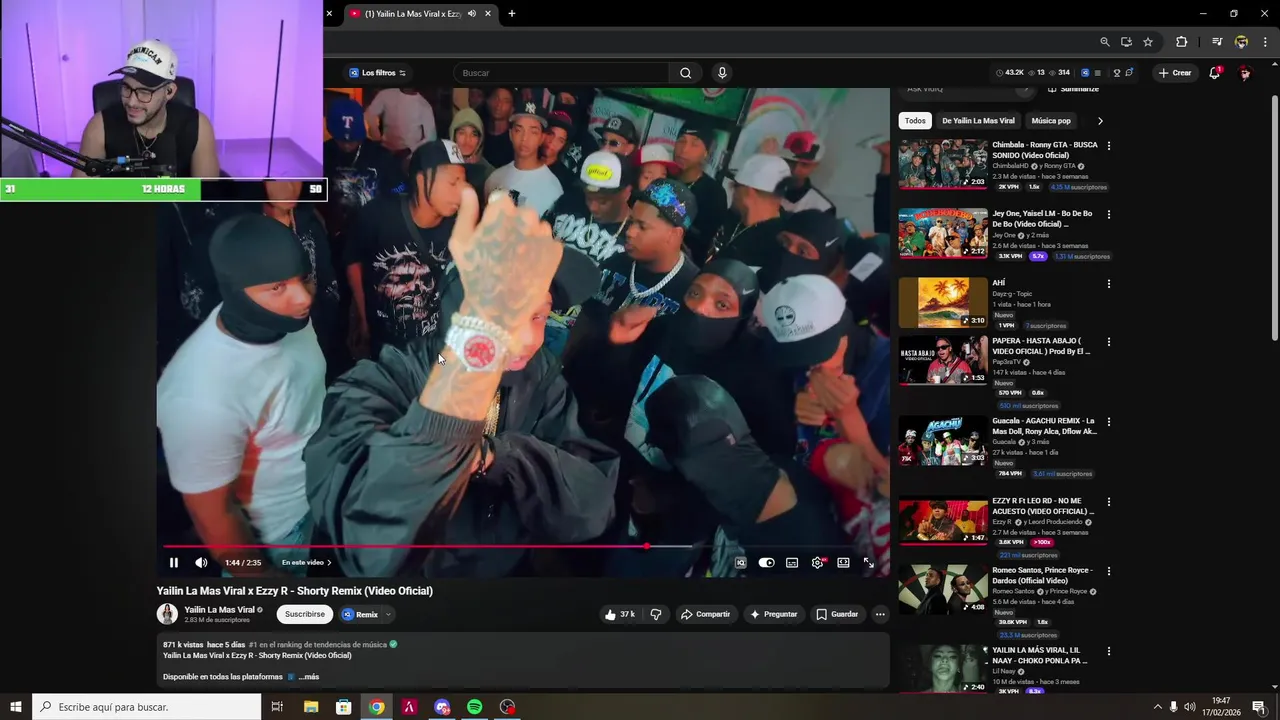Expand the description with '...más'
This screenshot has height=720, width=1280.
pyautogui.click(x=308, y=677)
